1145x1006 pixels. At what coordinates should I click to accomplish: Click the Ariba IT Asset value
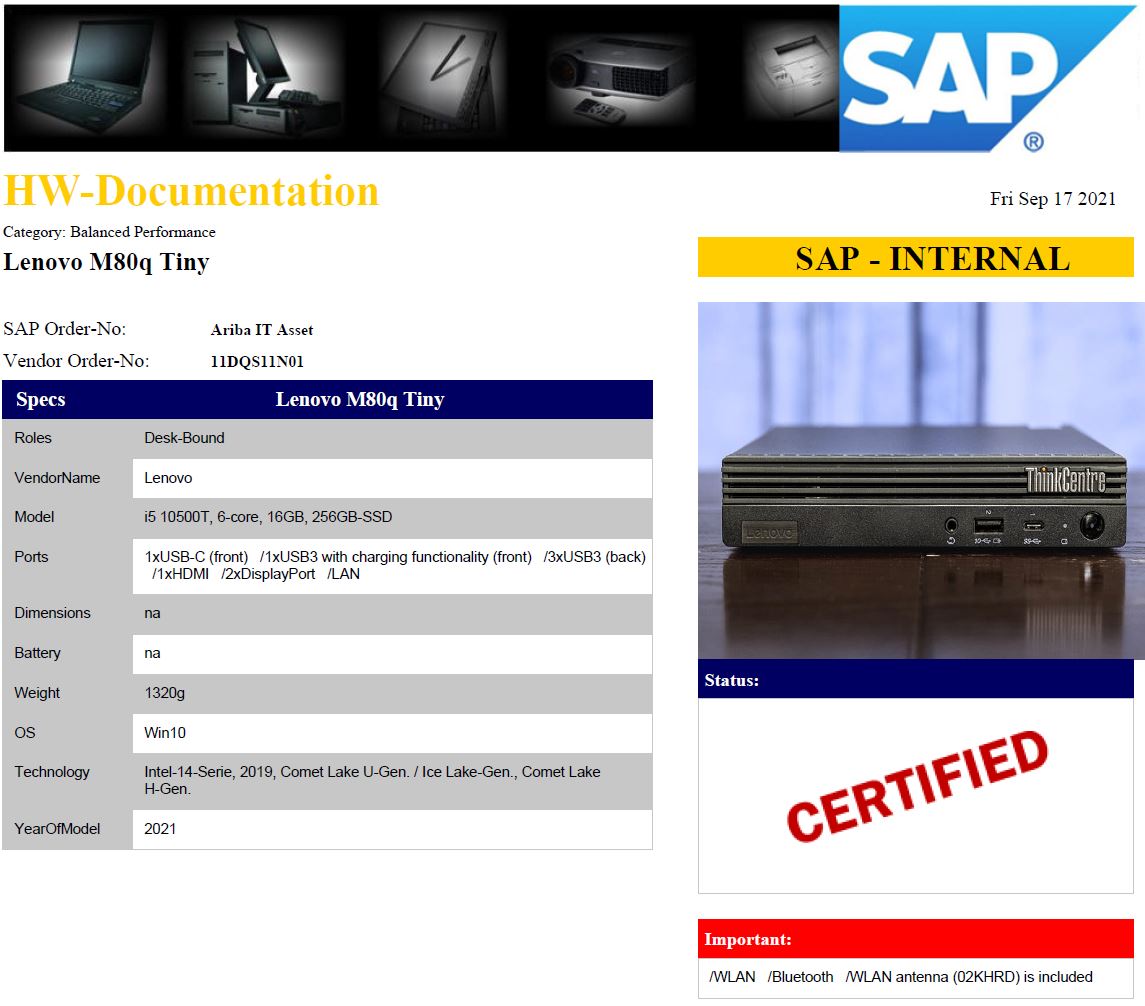tap(261, 330)
